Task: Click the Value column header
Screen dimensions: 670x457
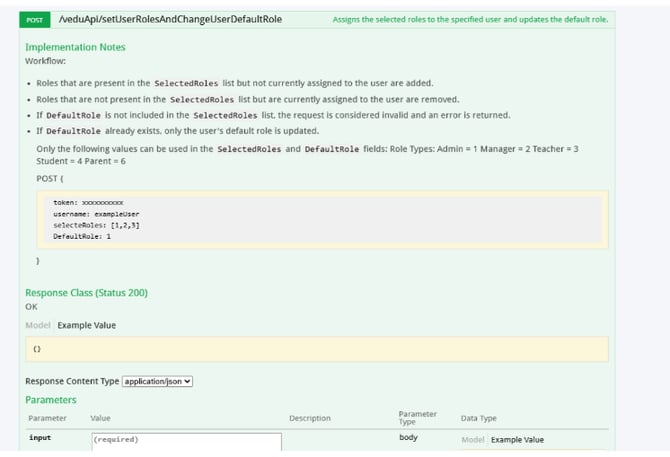Action: (100, 418)
